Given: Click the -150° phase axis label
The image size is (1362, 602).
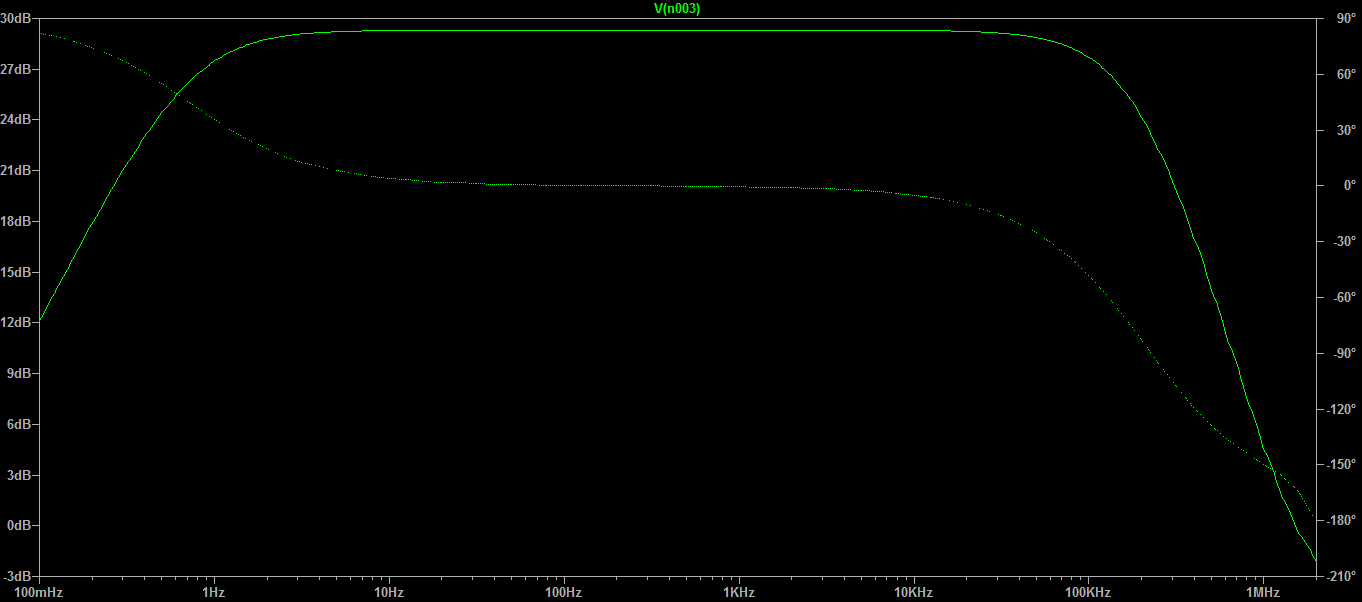Looking at the screenshot, I should pyautogui.click(x=1340, y=464).
